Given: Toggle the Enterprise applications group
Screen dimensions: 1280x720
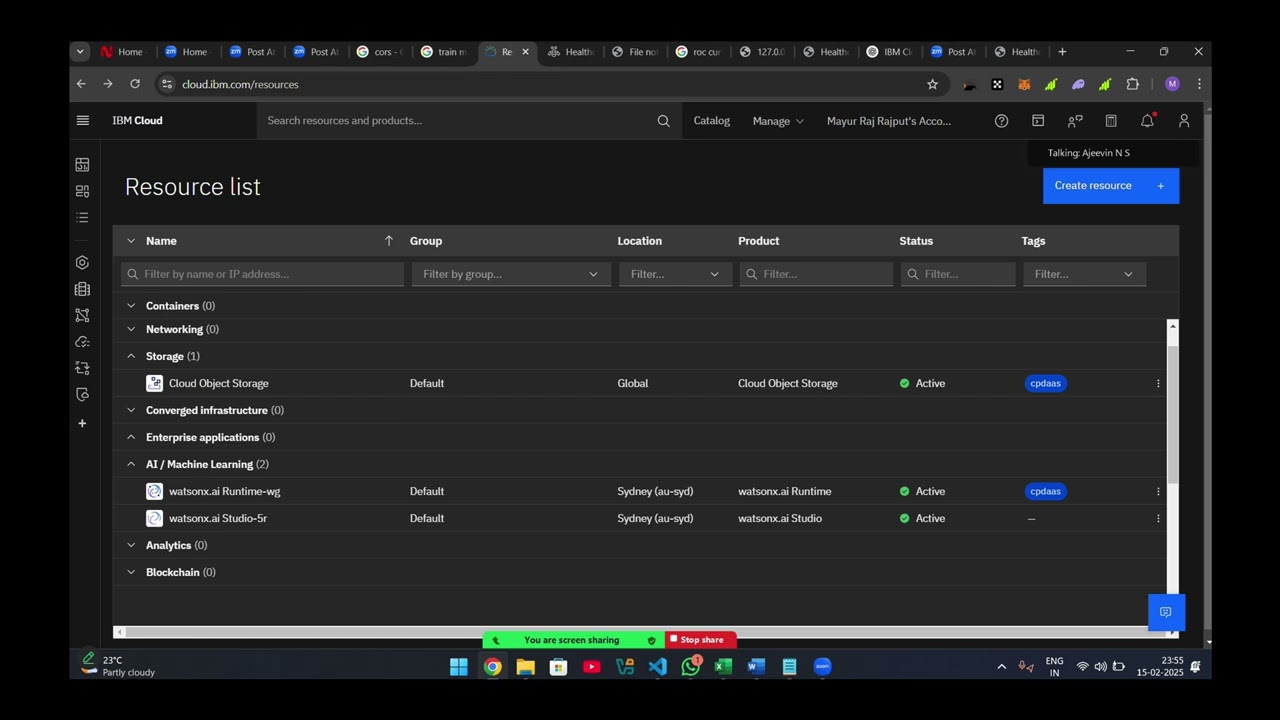Looking at the screenshot, I should coord(131,437).
